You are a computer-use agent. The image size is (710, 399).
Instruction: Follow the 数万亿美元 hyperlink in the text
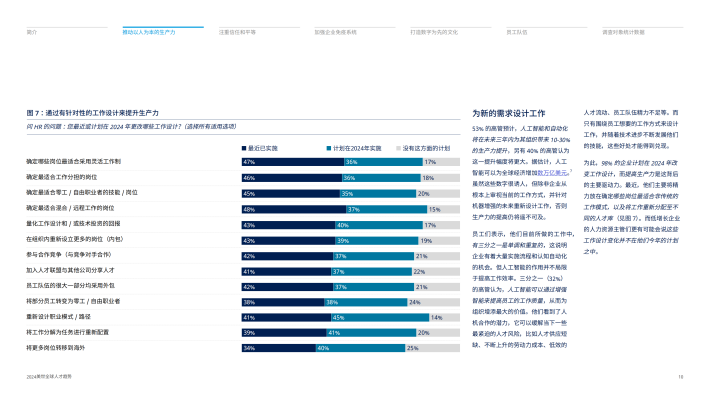pyautogui.click(x=552, y=173)
